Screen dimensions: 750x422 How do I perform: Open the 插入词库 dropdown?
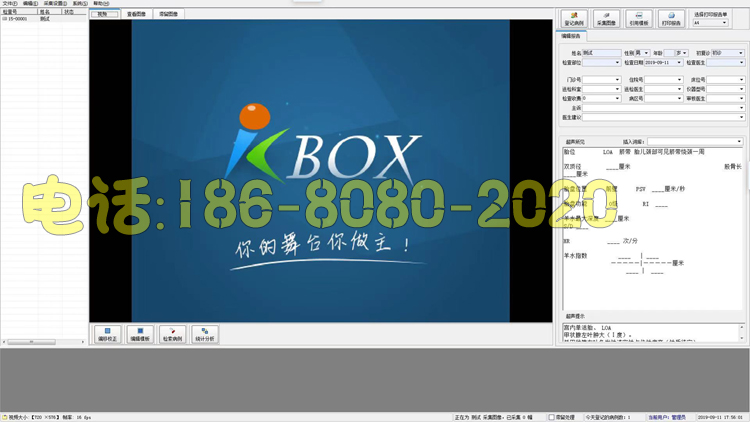(739, 142)
